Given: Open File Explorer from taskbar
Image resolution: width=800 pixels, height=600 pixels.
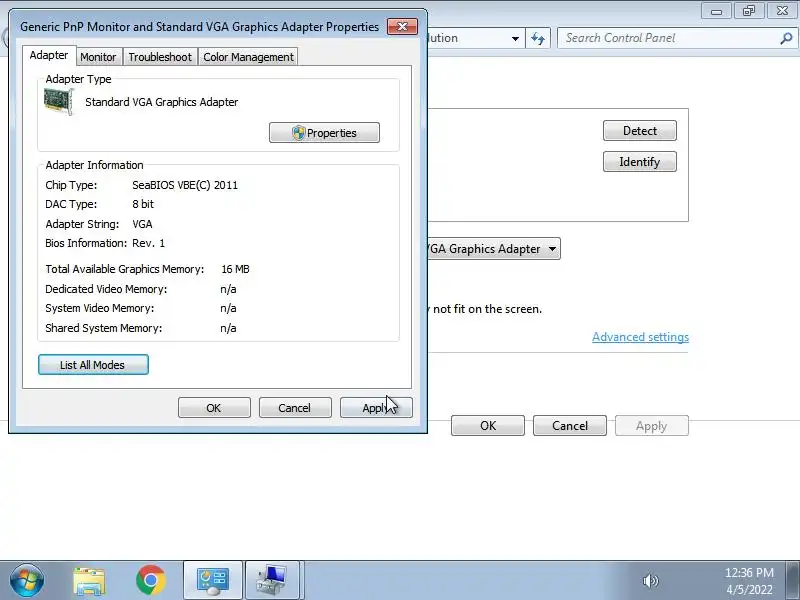Looking at the screenshot, I should (89, 581).
